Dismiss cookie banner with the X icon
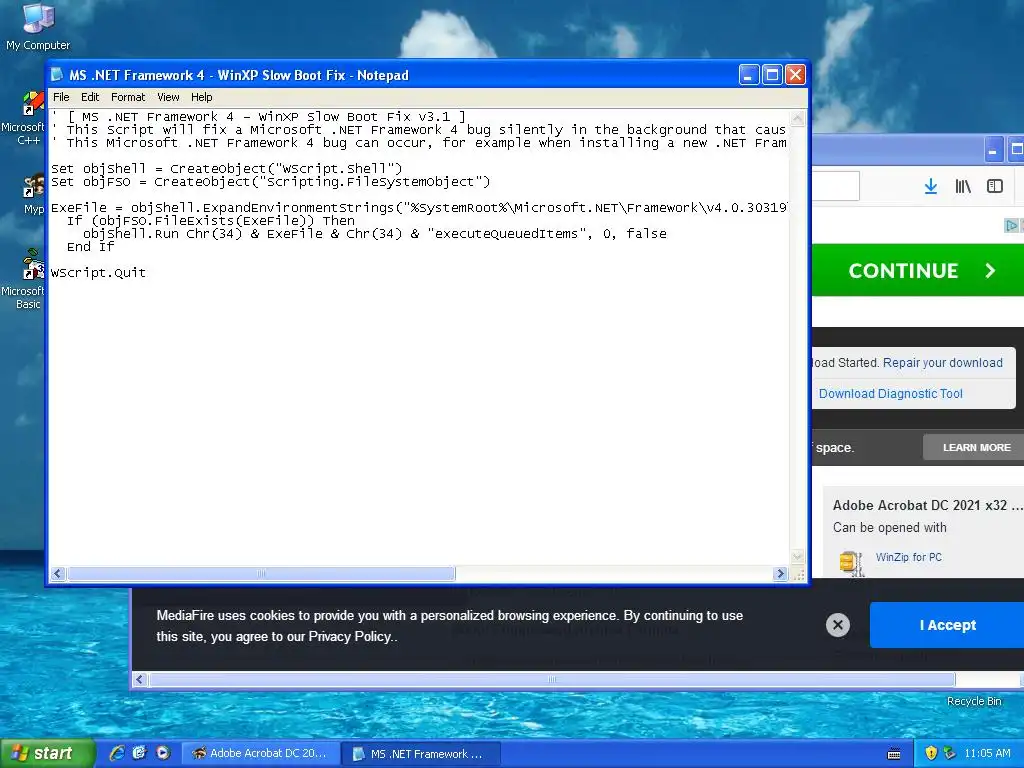This screenshot has width=1024, height=768. point(838,625)
